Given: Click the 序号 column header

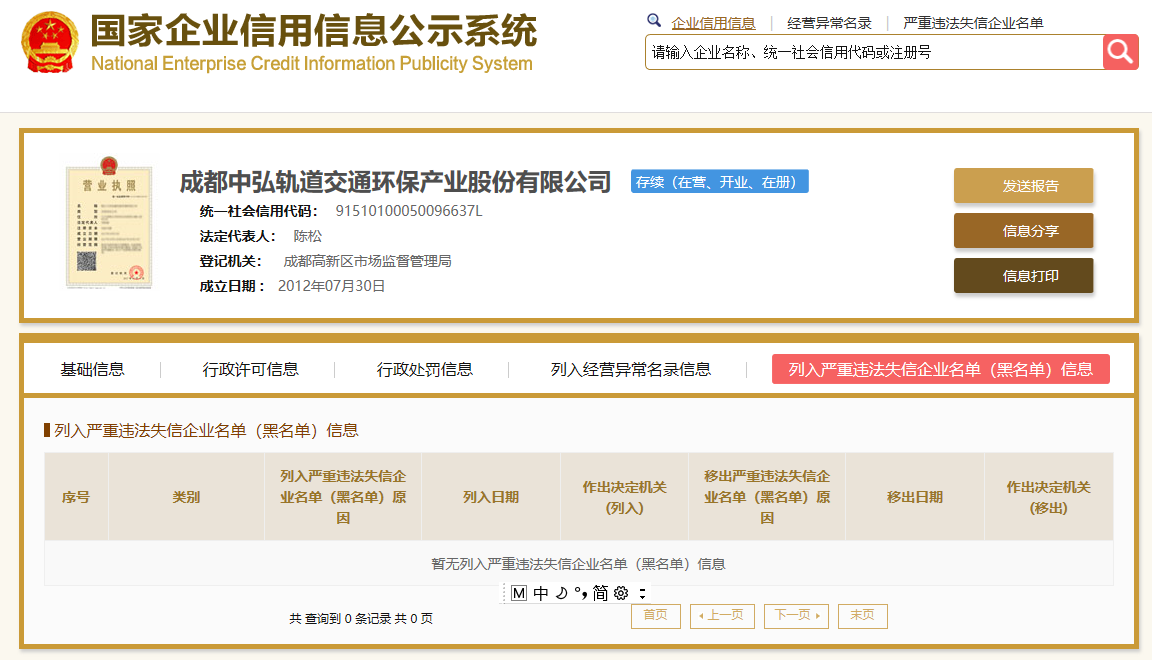Looking at the screenshot, I should click(76, 497).
